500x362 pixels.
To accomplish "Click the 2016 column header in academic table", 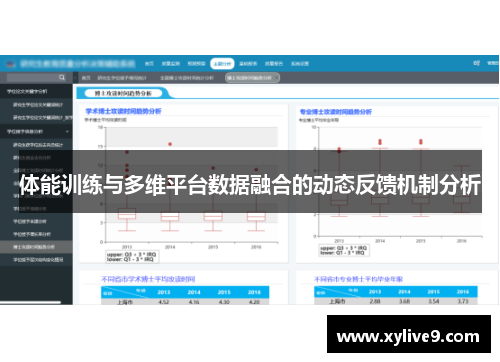I will click(254, 292).
